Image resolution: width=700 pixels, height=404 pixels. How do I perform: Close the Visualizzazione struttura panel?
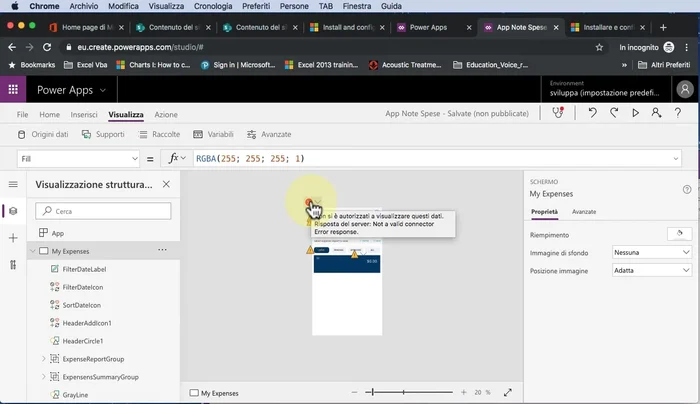(x=166, y=184)
